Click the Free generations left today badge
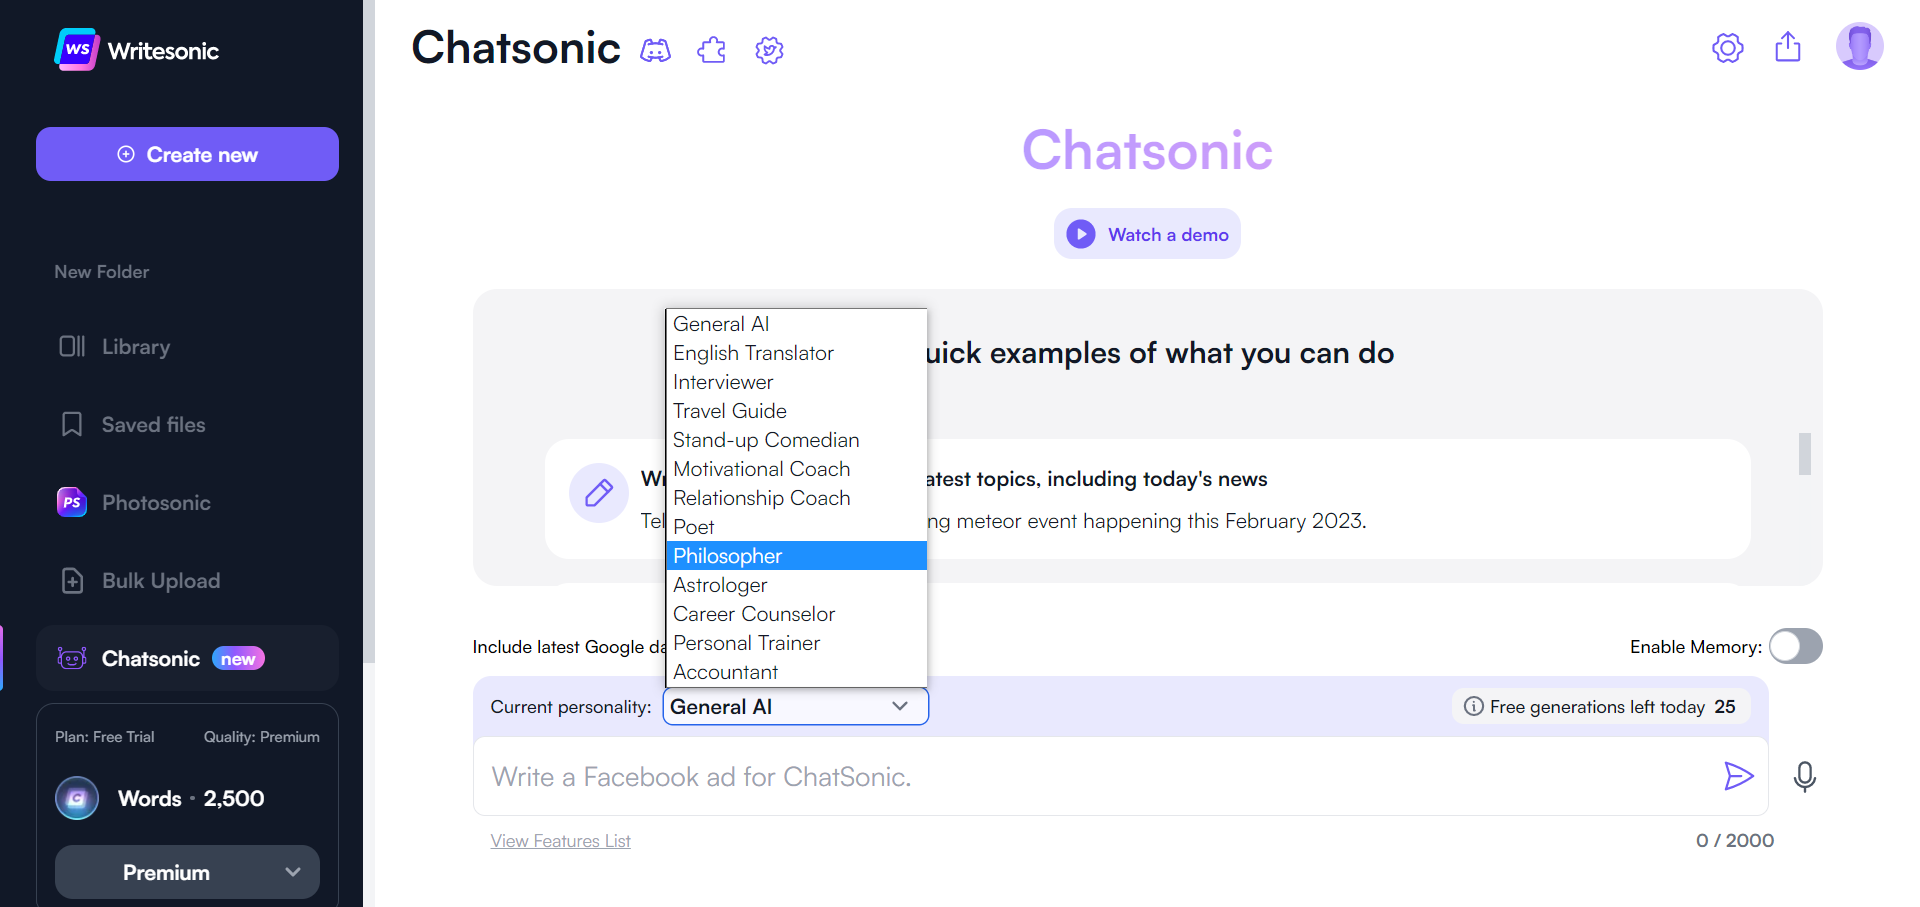 1600,706
